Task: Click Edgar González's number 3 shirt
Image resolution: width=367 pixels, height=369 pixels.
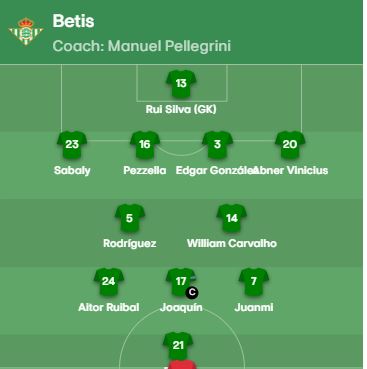Action: (x=217, y=145)
